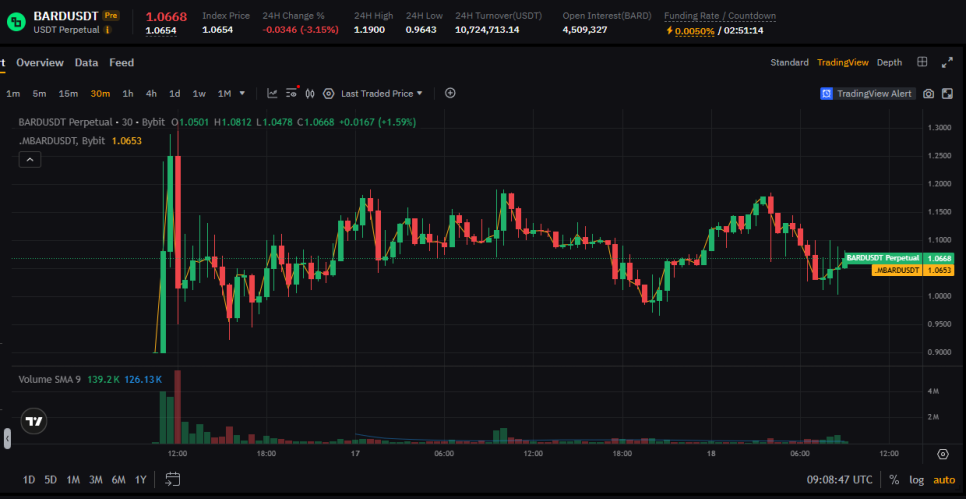Click the TradingView logo on chart

pos(34,421)
